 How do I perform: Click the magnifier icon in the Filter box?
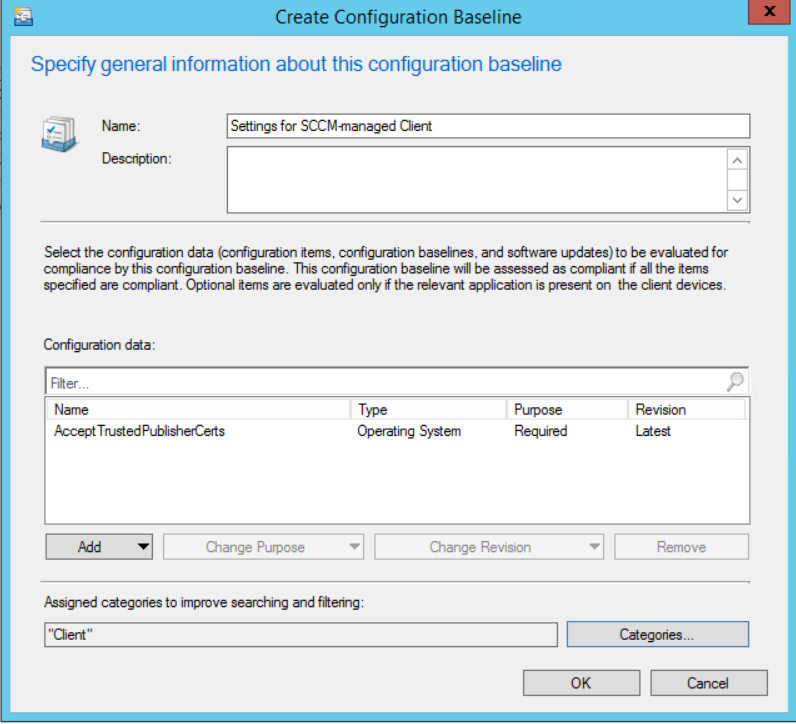[x=735, y=382]
